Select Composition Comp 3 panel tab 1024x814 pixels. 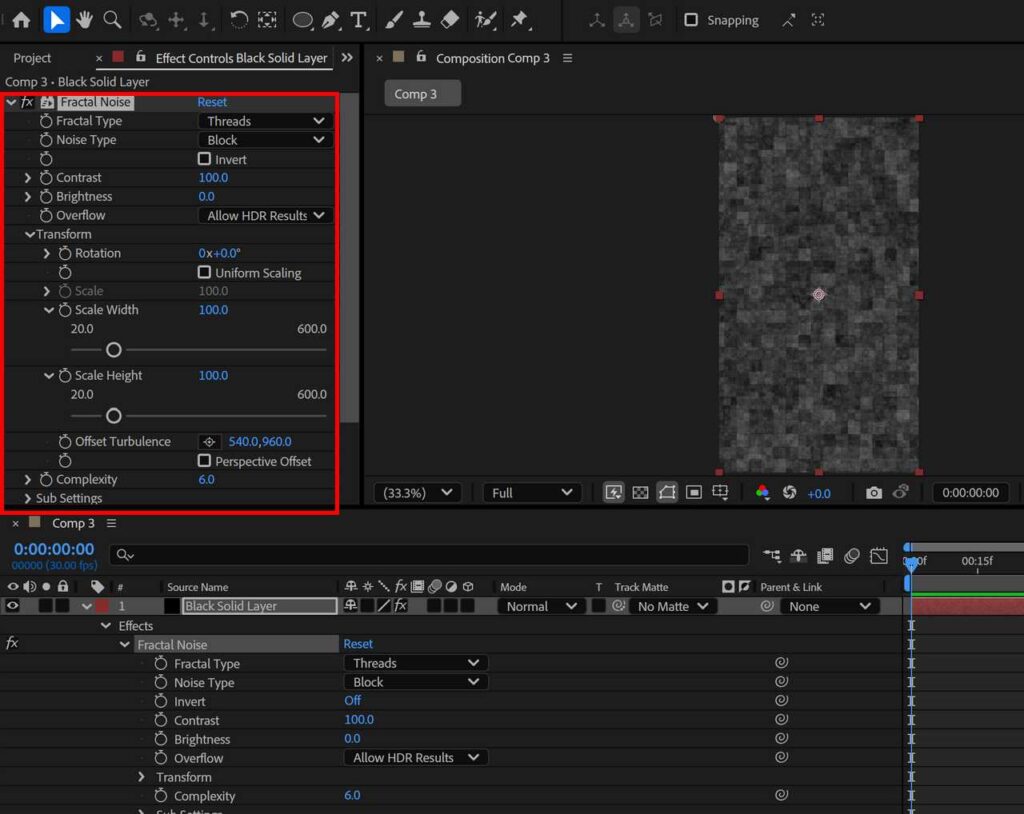492,58
